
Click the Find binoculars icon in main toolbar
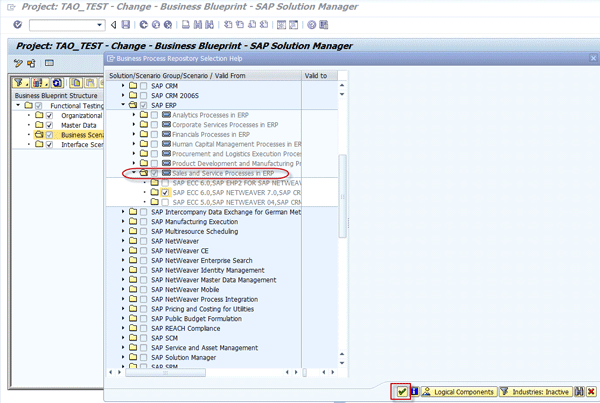[x=197, y=25]
